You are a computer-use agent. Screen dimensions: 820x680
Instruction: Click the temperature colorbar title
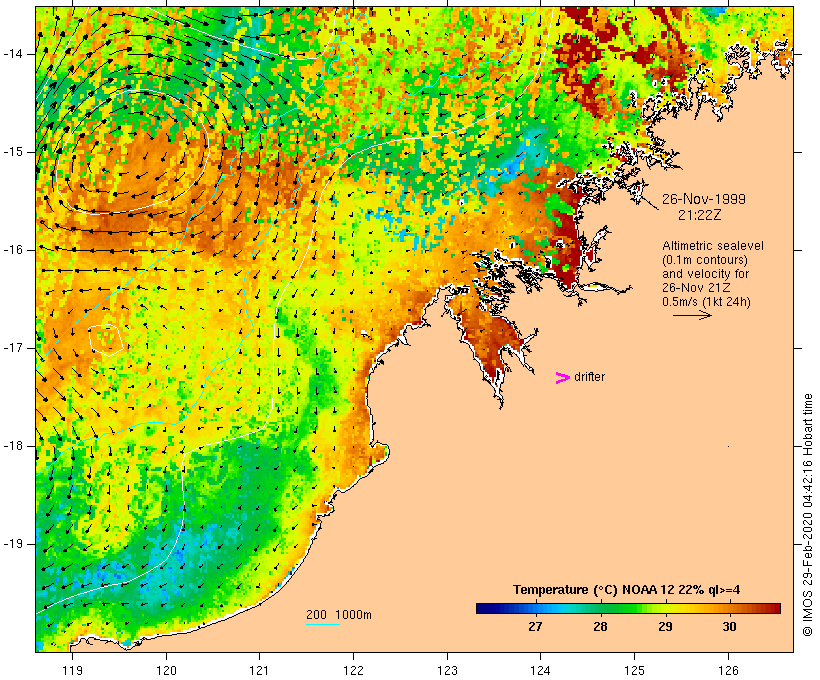627,590
